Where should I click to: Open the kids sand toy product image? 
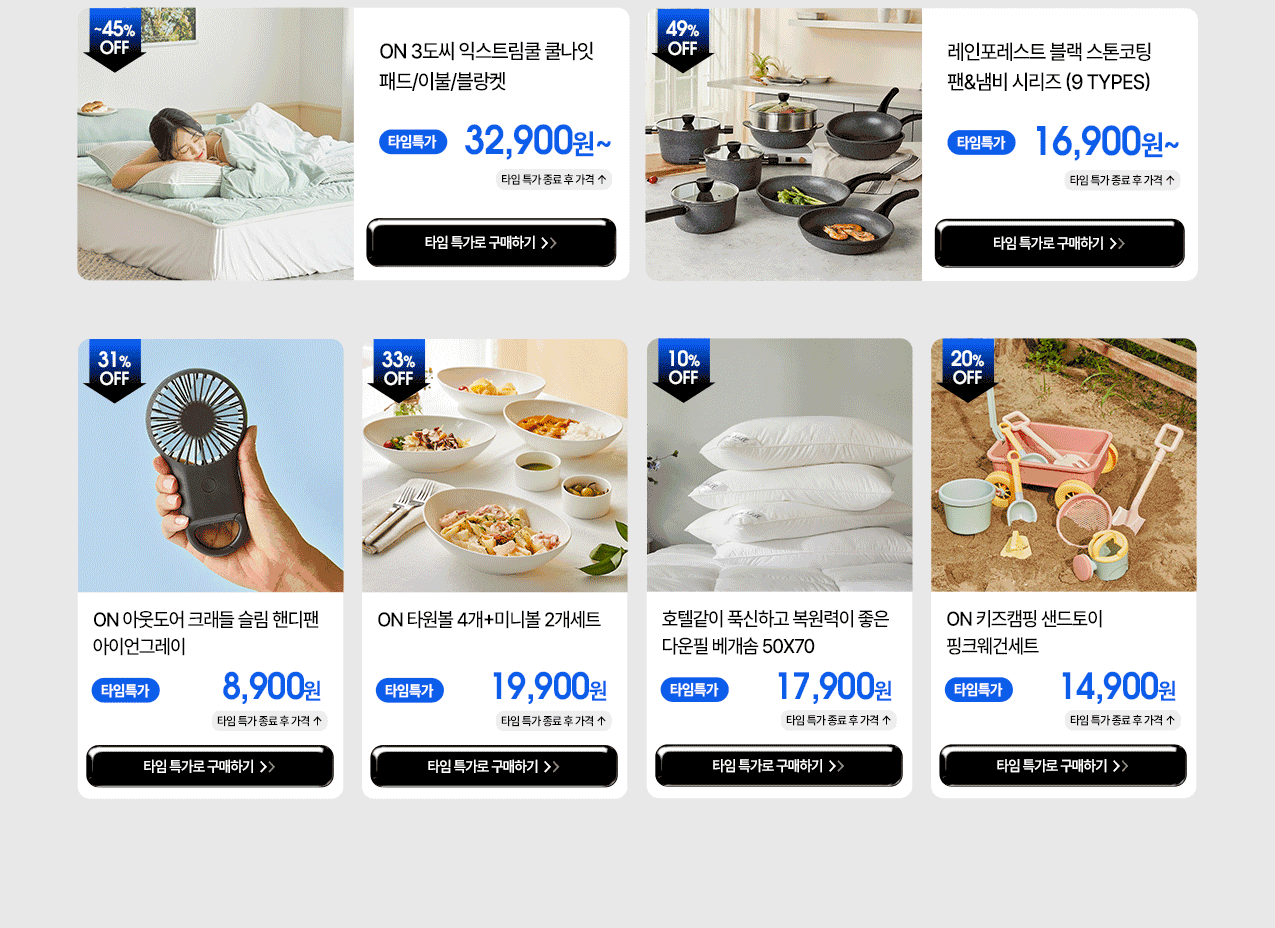(x=1064, y=465)
